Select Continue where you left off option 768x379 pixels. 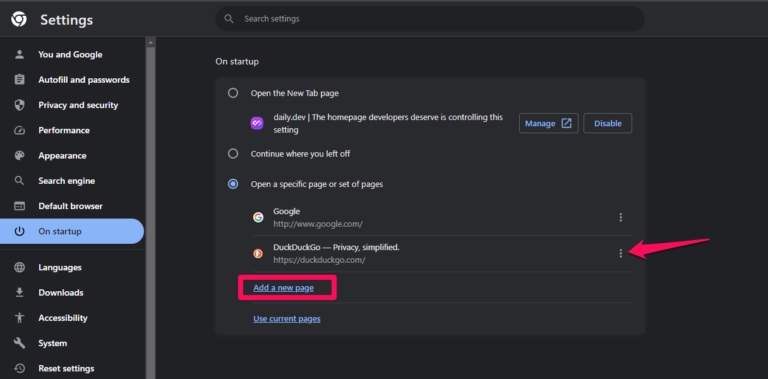(x=233, y=154)
